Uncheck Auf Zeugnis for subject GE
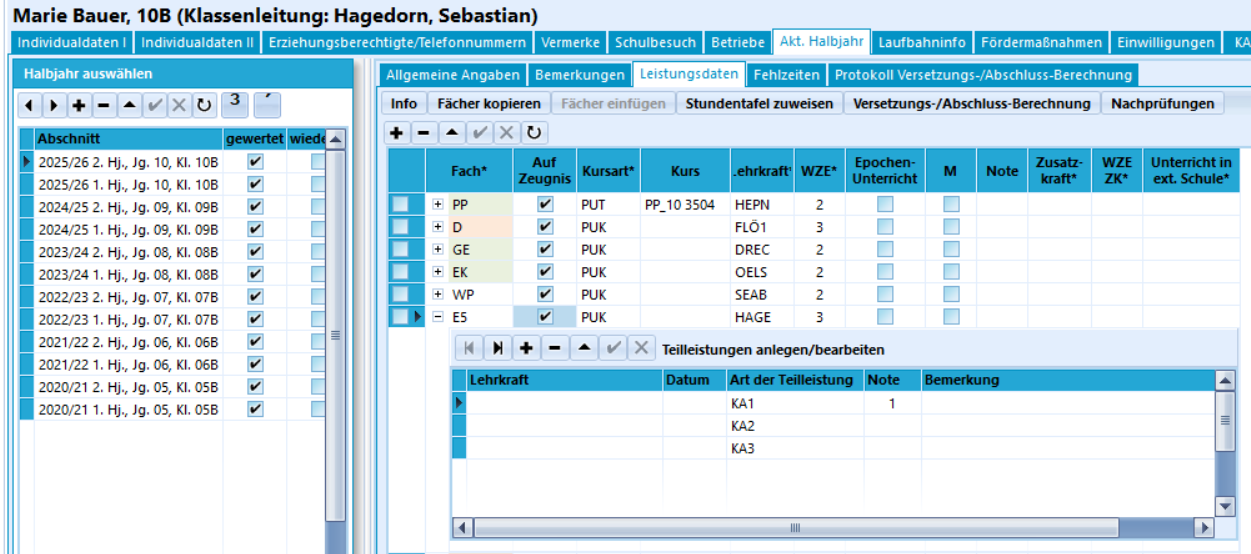 (545, 249)
